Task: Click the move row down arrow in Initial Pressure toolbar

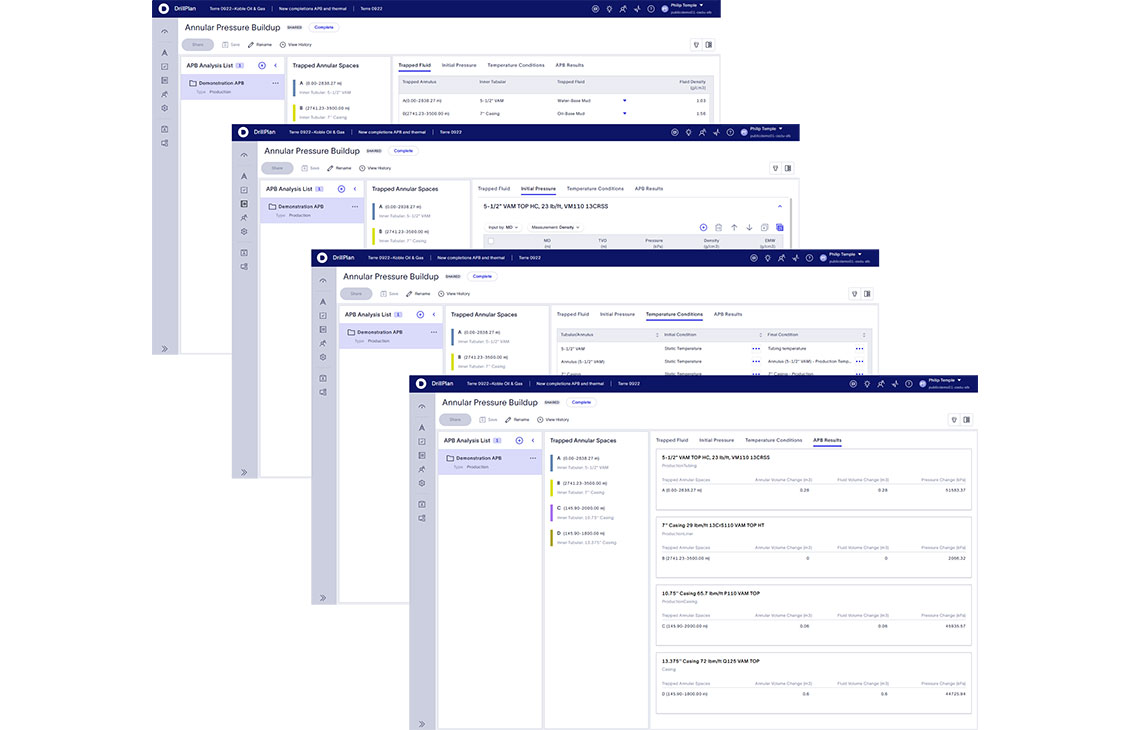Action: coord(749,227)
